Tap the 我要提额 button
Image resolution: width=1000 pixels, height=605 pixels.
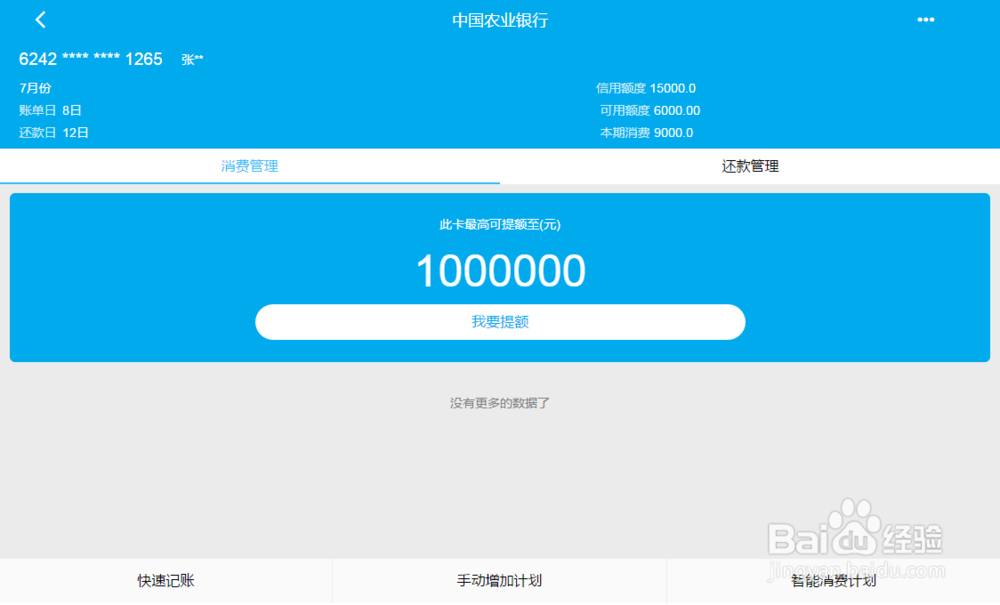[500, 322]
